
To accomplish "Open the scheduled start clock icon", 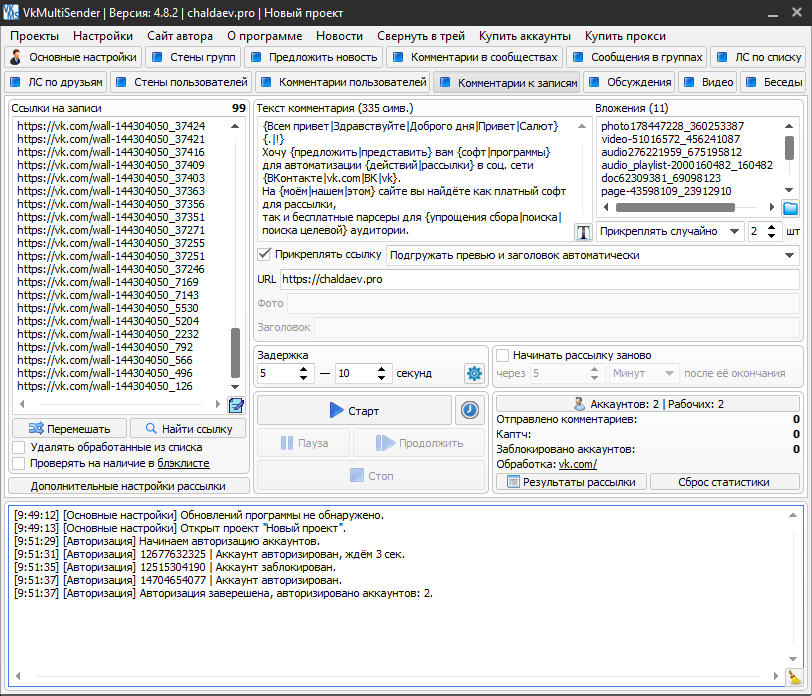I will [468, 410].
